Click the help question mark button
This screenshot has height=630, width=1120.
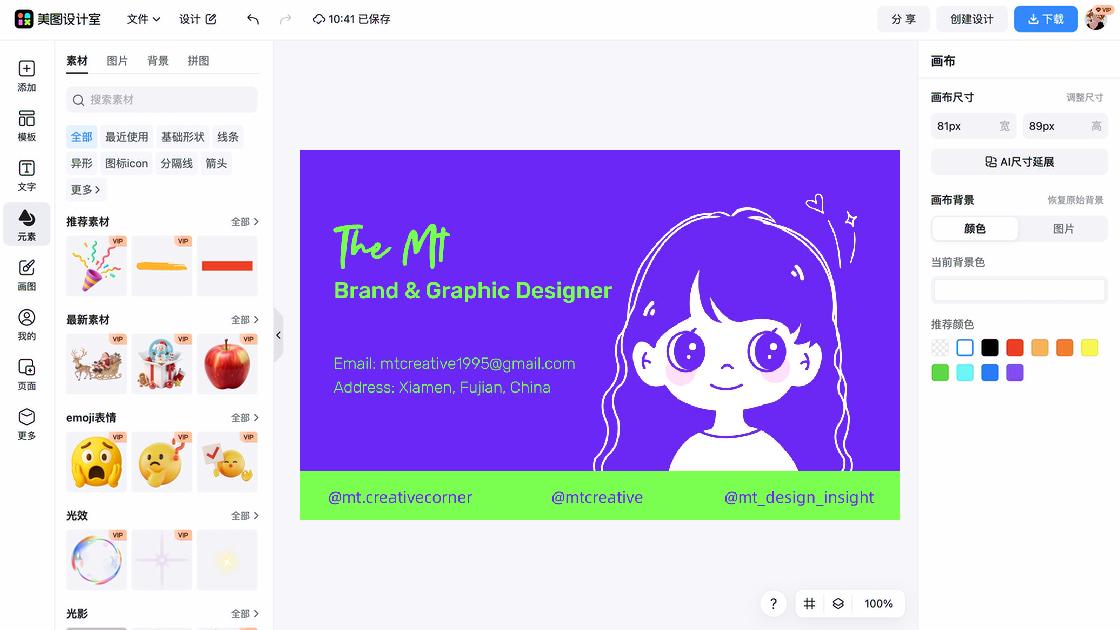(773, 604)
